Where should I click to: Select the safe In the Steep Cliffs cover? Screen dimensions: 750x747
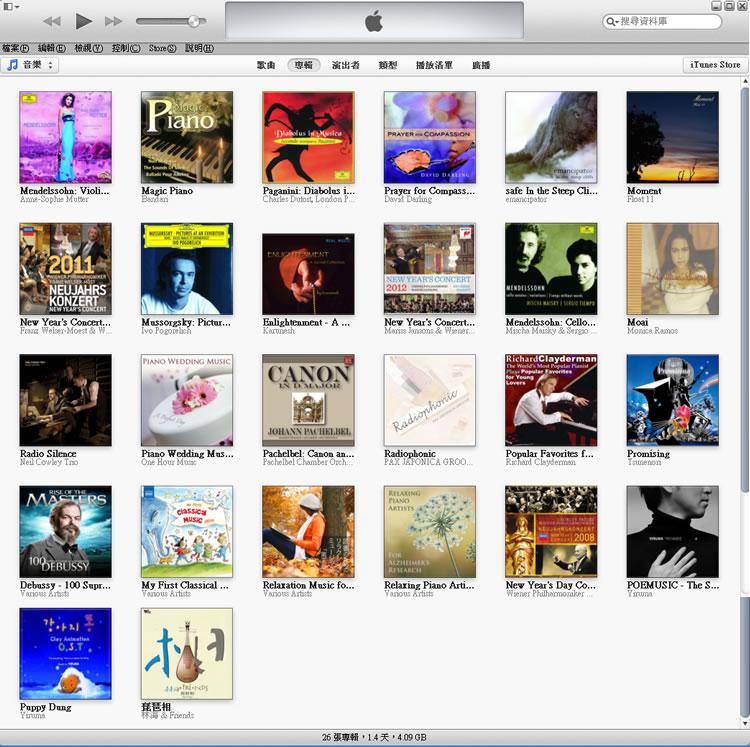551,137
